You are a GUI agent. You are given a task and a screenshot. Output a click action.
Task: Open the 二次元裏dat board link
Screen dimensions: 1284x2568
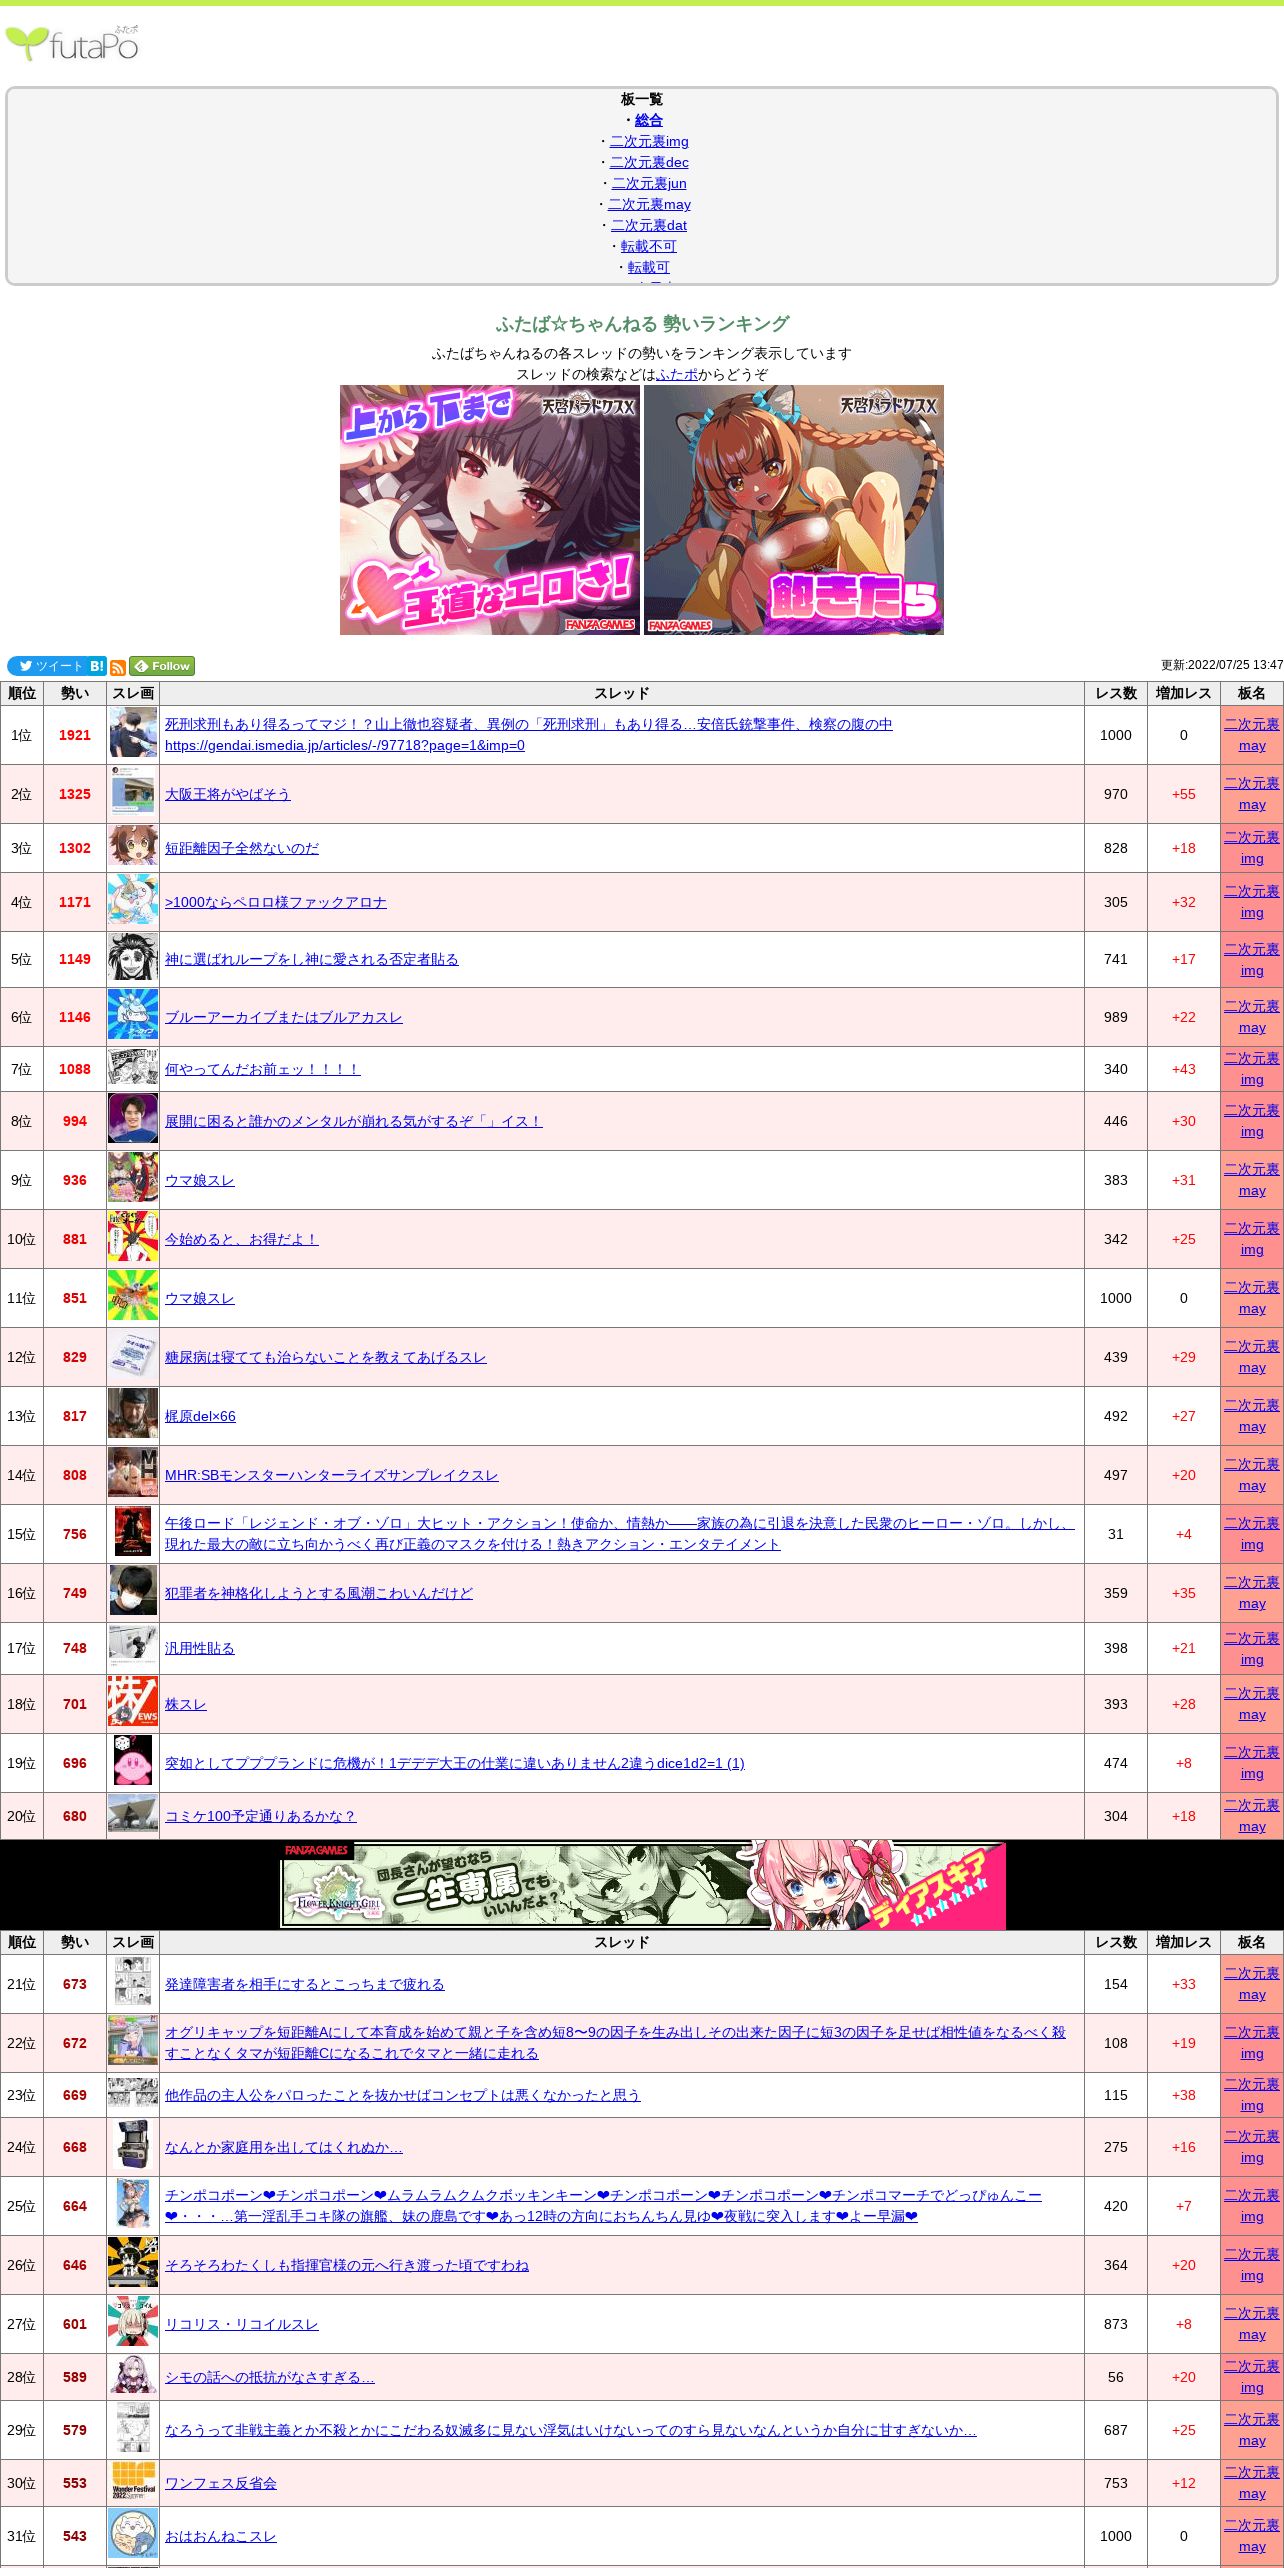tap(649, 225)
